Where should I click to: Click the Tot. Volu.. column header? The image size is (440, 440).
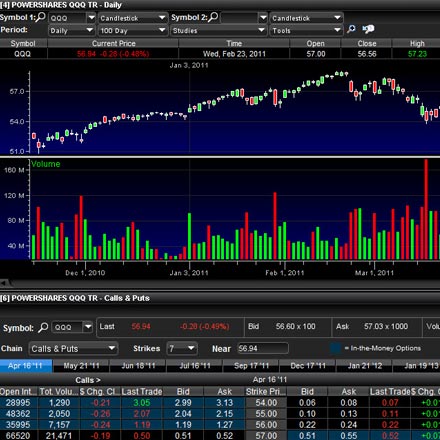click(x=59, y=391)
